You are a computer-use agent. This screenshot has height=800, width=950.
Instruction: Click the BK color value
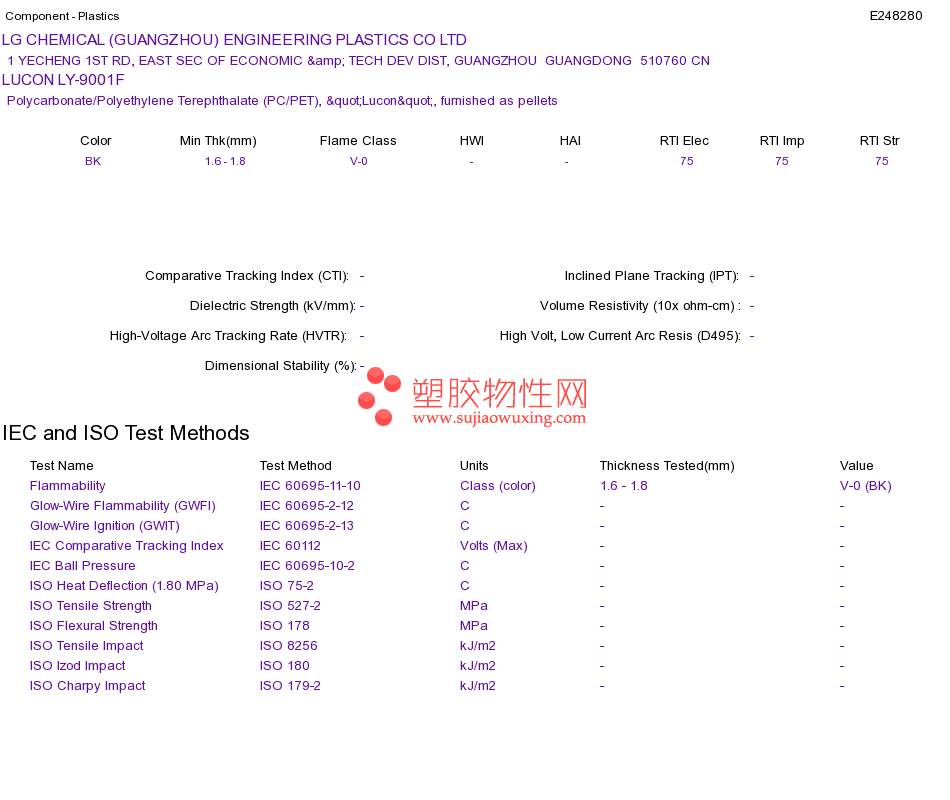coord(93,161)
